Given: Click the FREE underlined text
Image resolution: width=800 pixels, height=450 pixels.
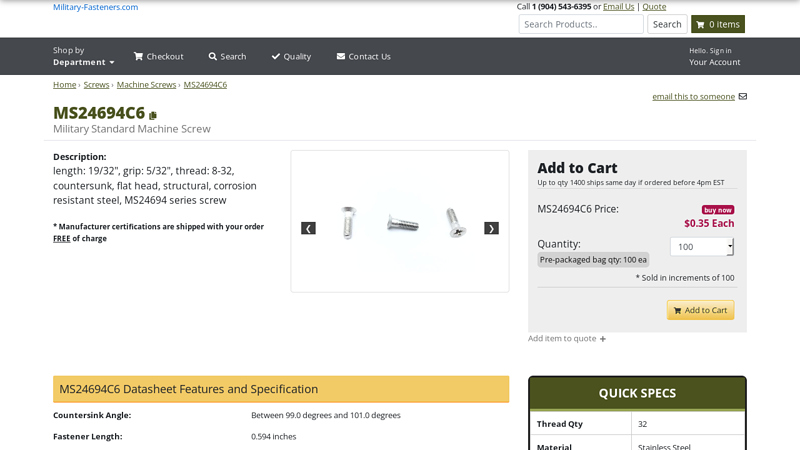Looking at the screenshot, I should [x=62, y=238].
